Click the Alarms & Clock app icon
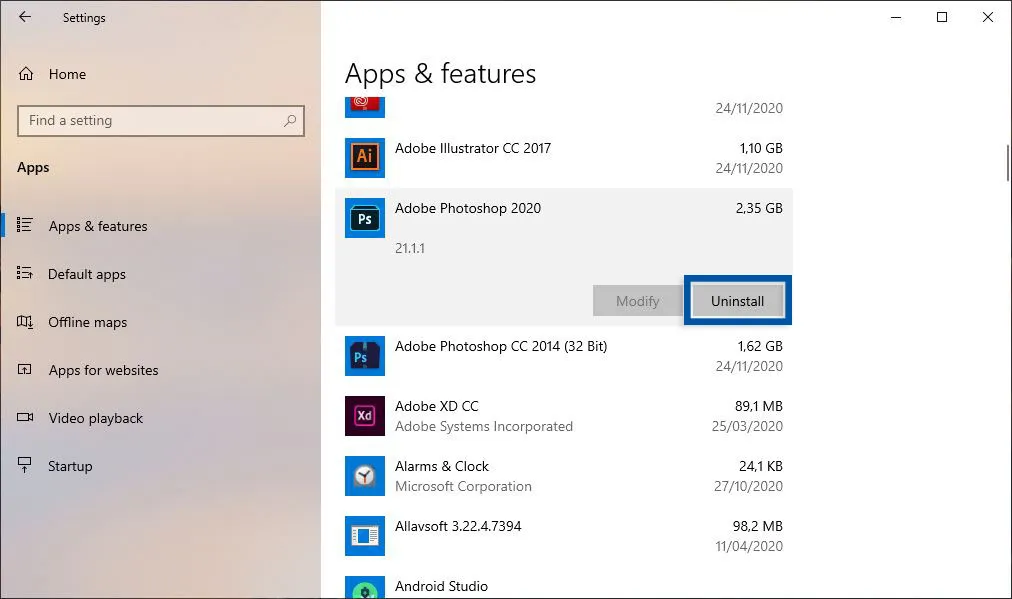This screenshot has height=599, width=1012. click(x=364, y=476)
